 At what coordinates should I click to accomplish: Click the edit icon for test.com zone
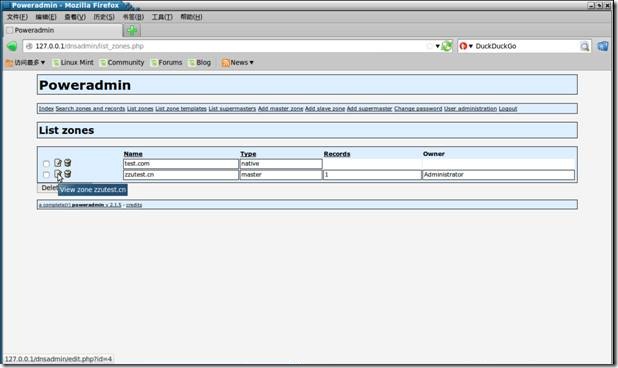point(58,163)
